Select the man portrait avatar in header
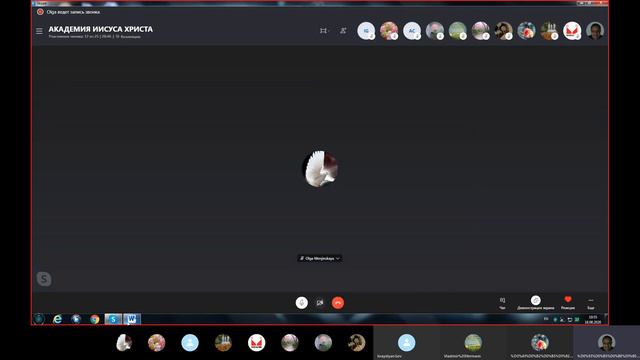This screenshot has width=640, height=360. (595, 31)
